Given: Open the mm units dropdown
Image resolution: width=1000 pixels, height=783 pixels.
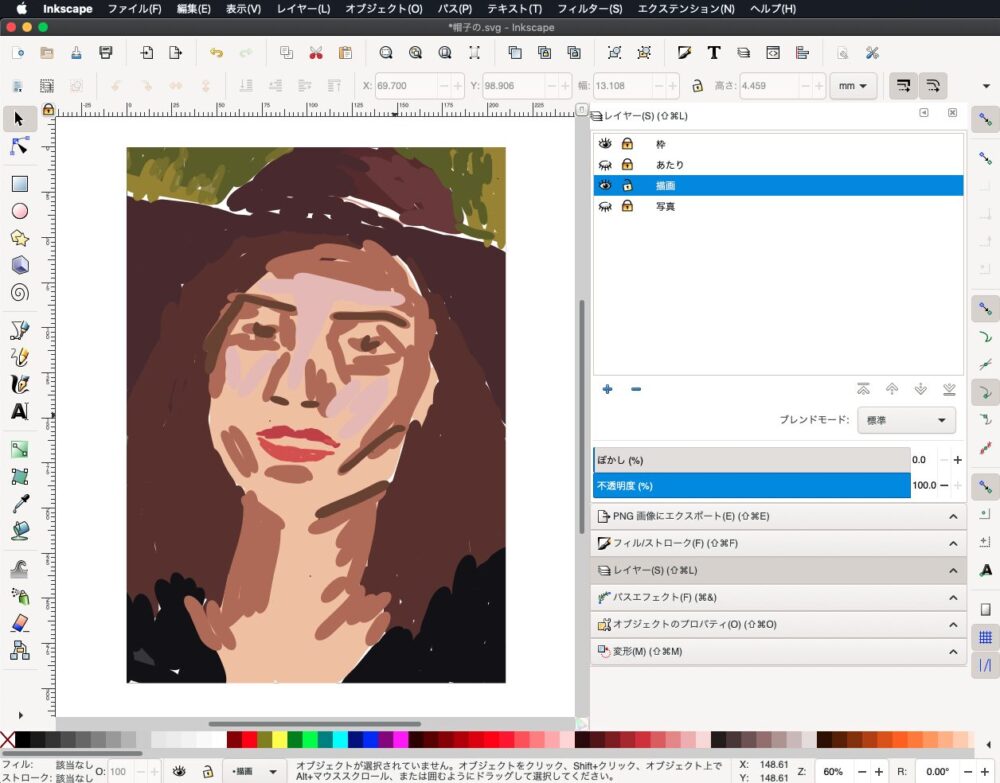Looking at the screenshot, I should coord(853,86).
